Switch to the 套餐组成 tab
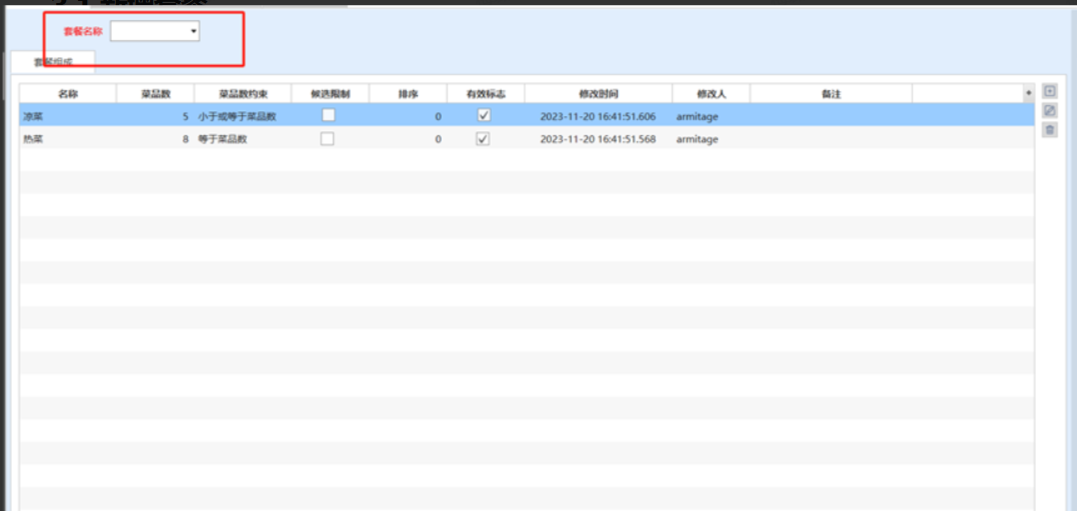The height and width of the screenshot is (511, 1077). [x=53, y=62]
